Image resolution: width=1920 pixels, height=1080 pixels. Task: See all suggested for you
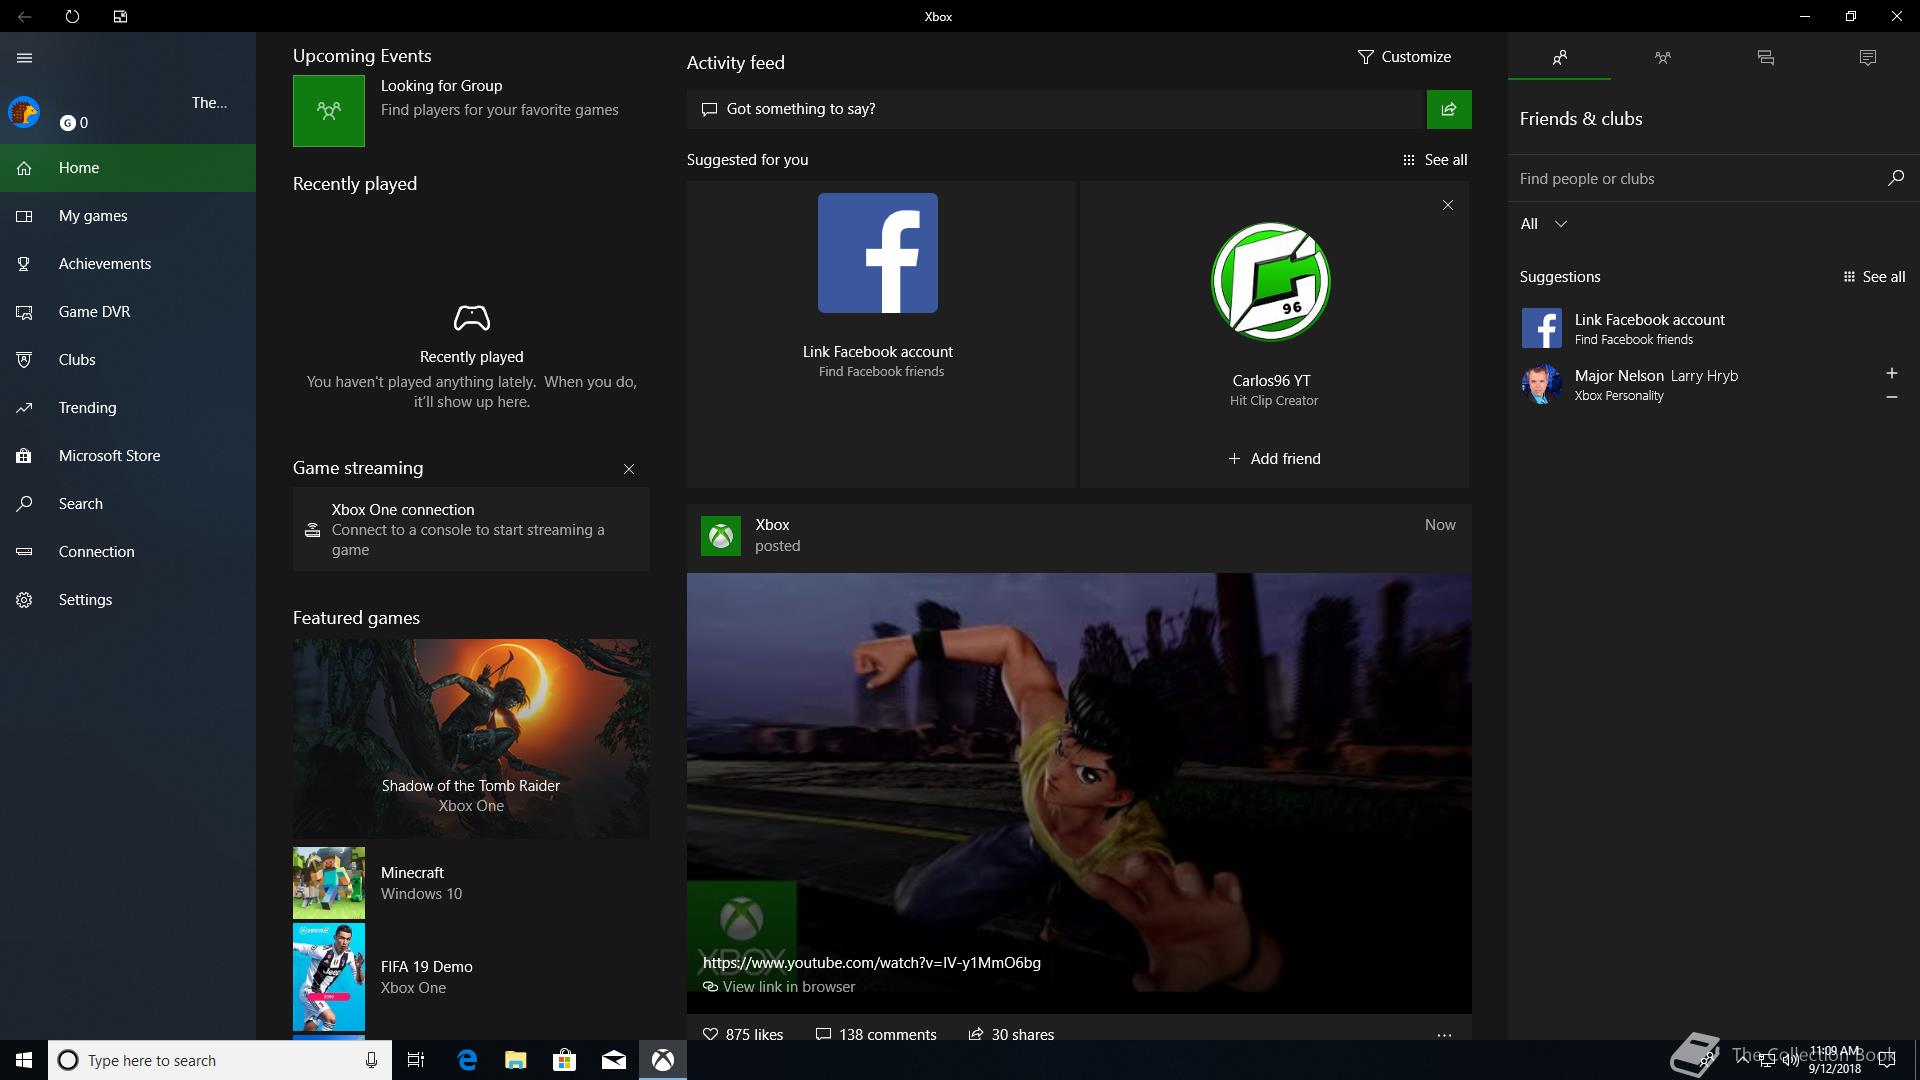pos(1435,160)
